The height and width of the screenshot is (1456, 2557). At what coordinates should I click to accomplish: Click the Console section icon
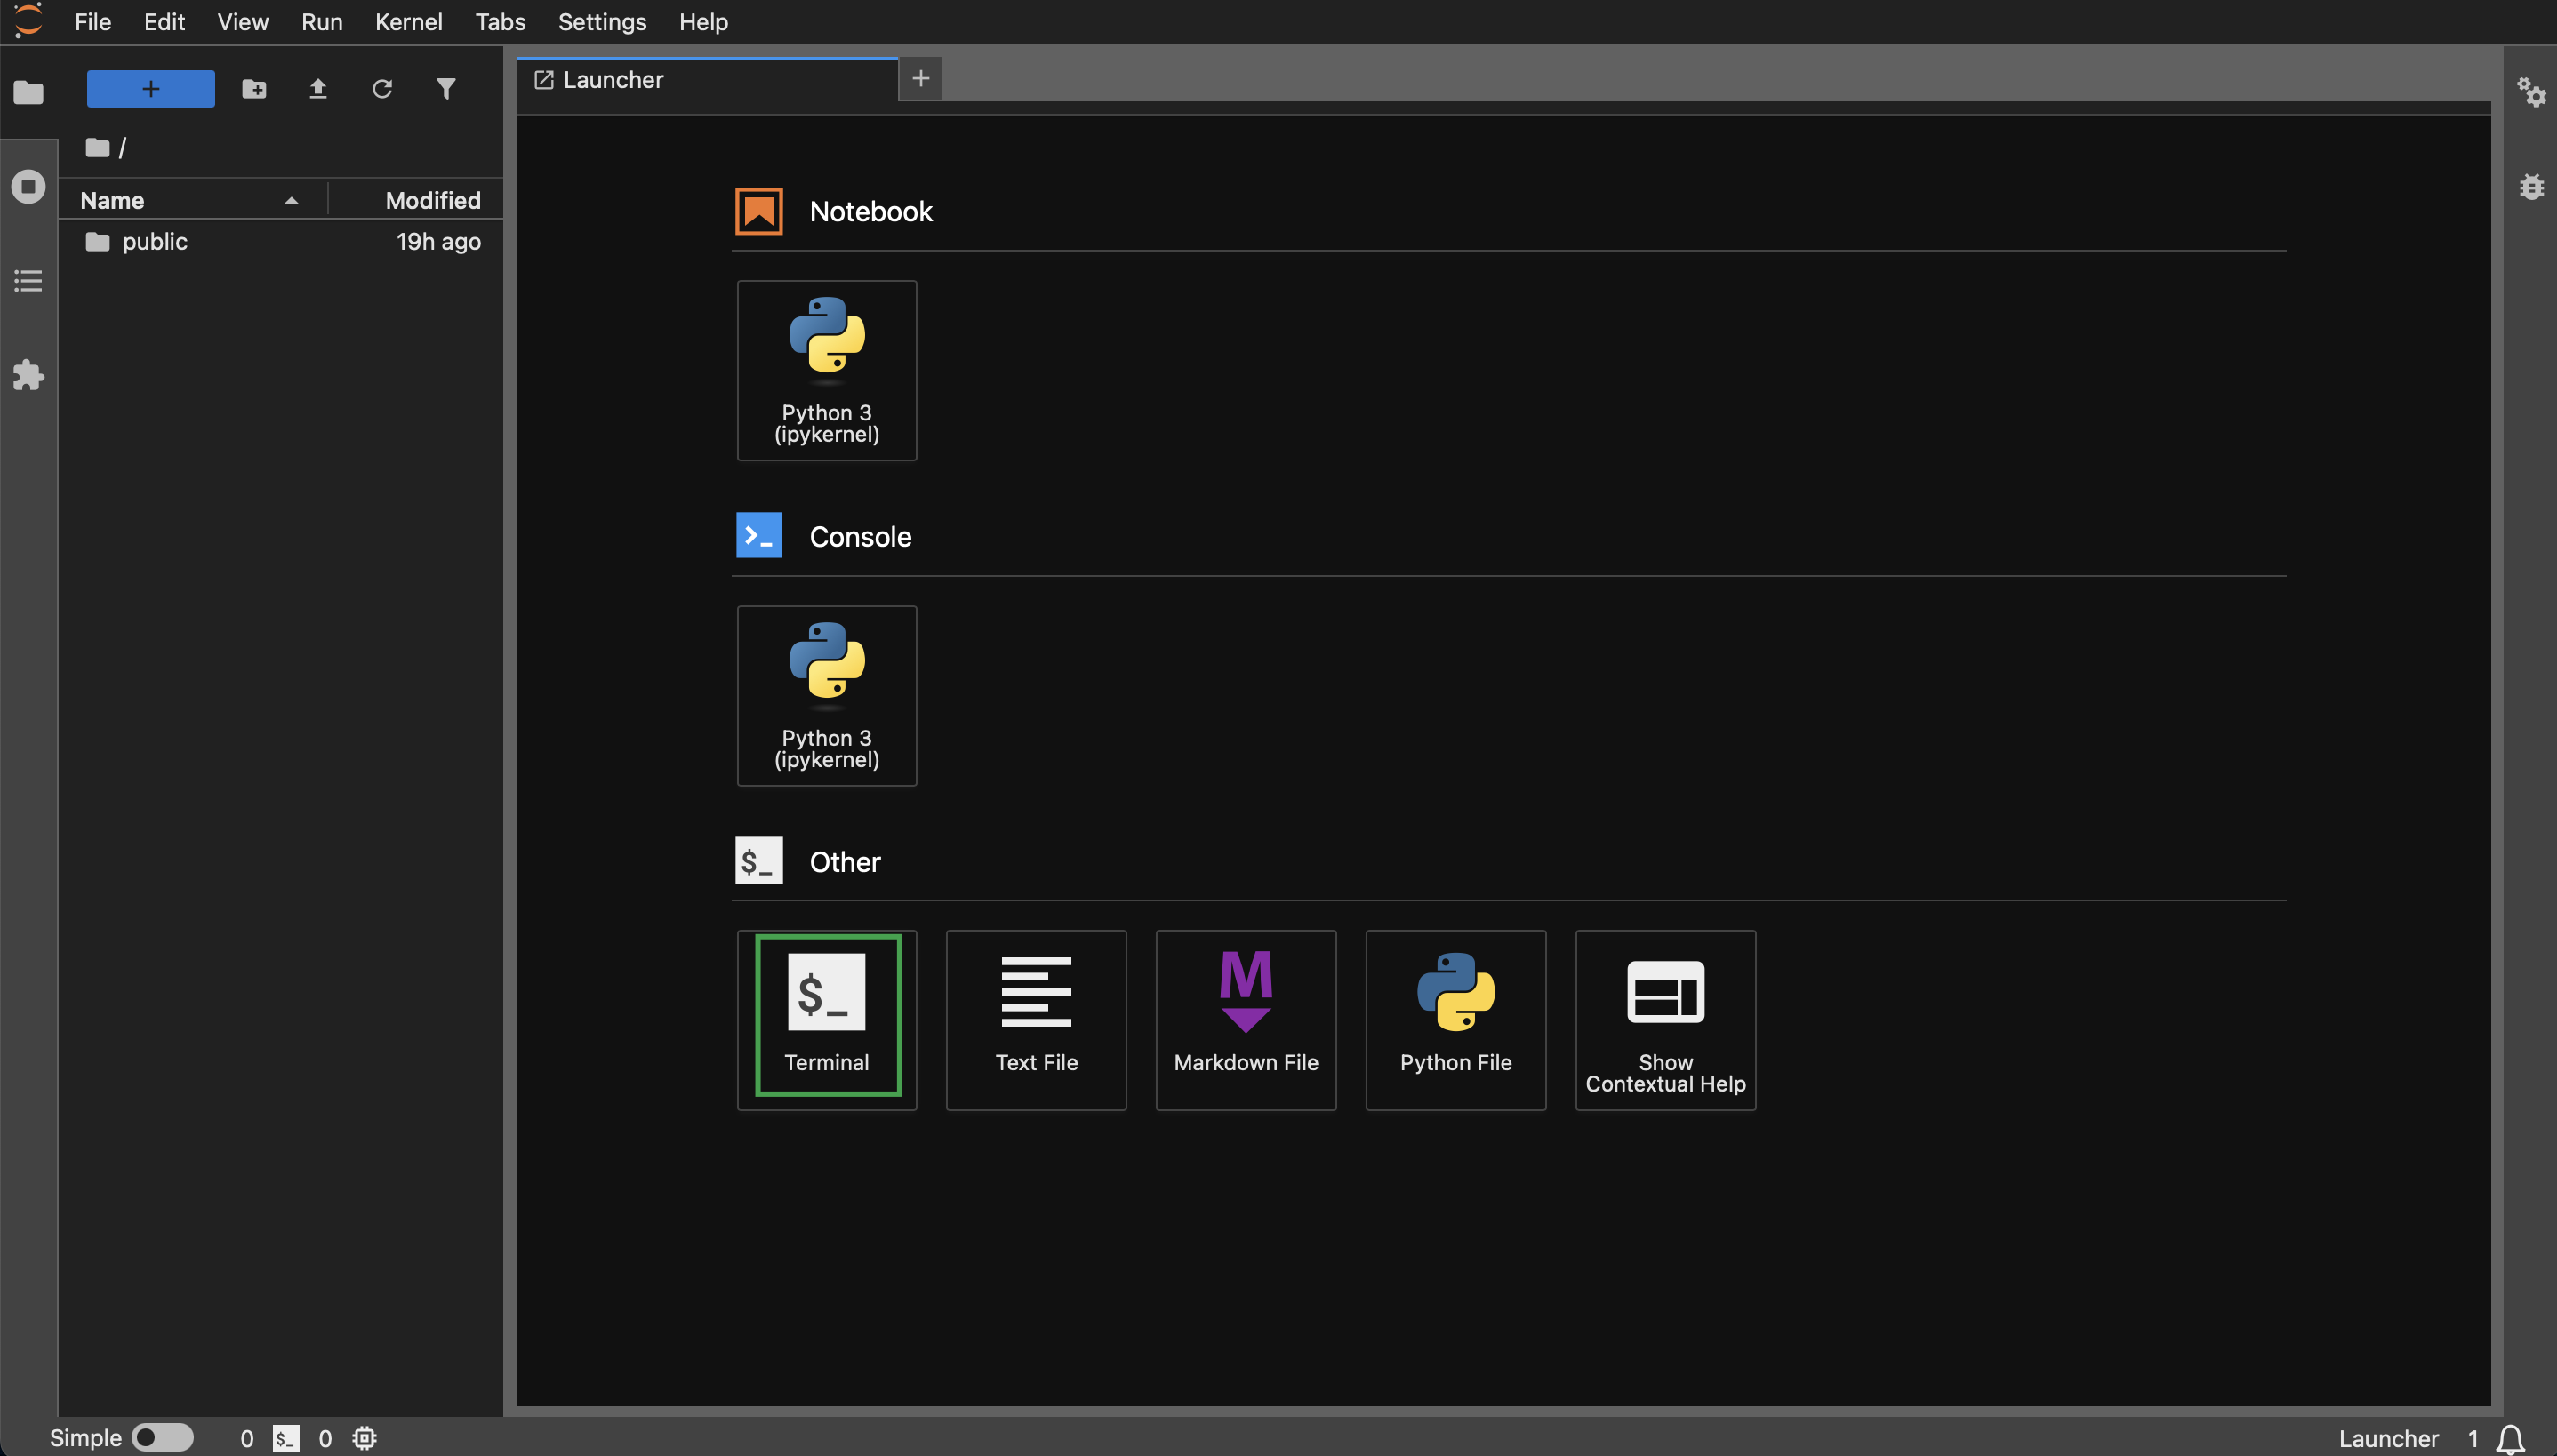758,535
